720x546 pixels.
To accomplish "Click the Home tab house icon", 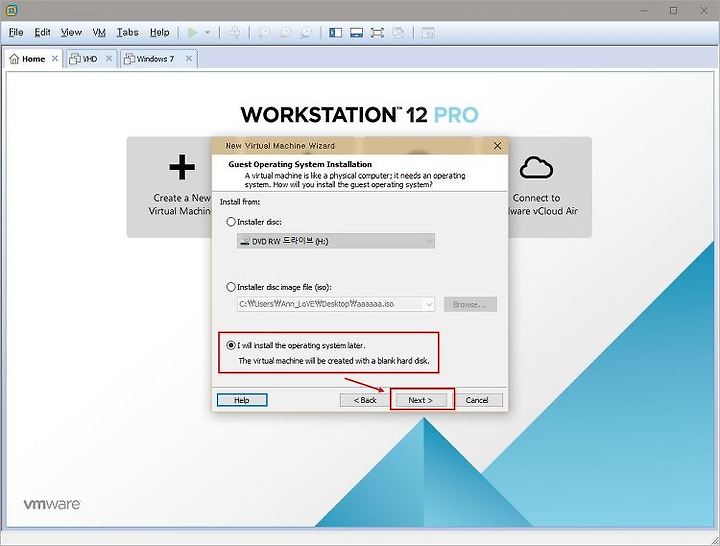I will tap(14, 59).
